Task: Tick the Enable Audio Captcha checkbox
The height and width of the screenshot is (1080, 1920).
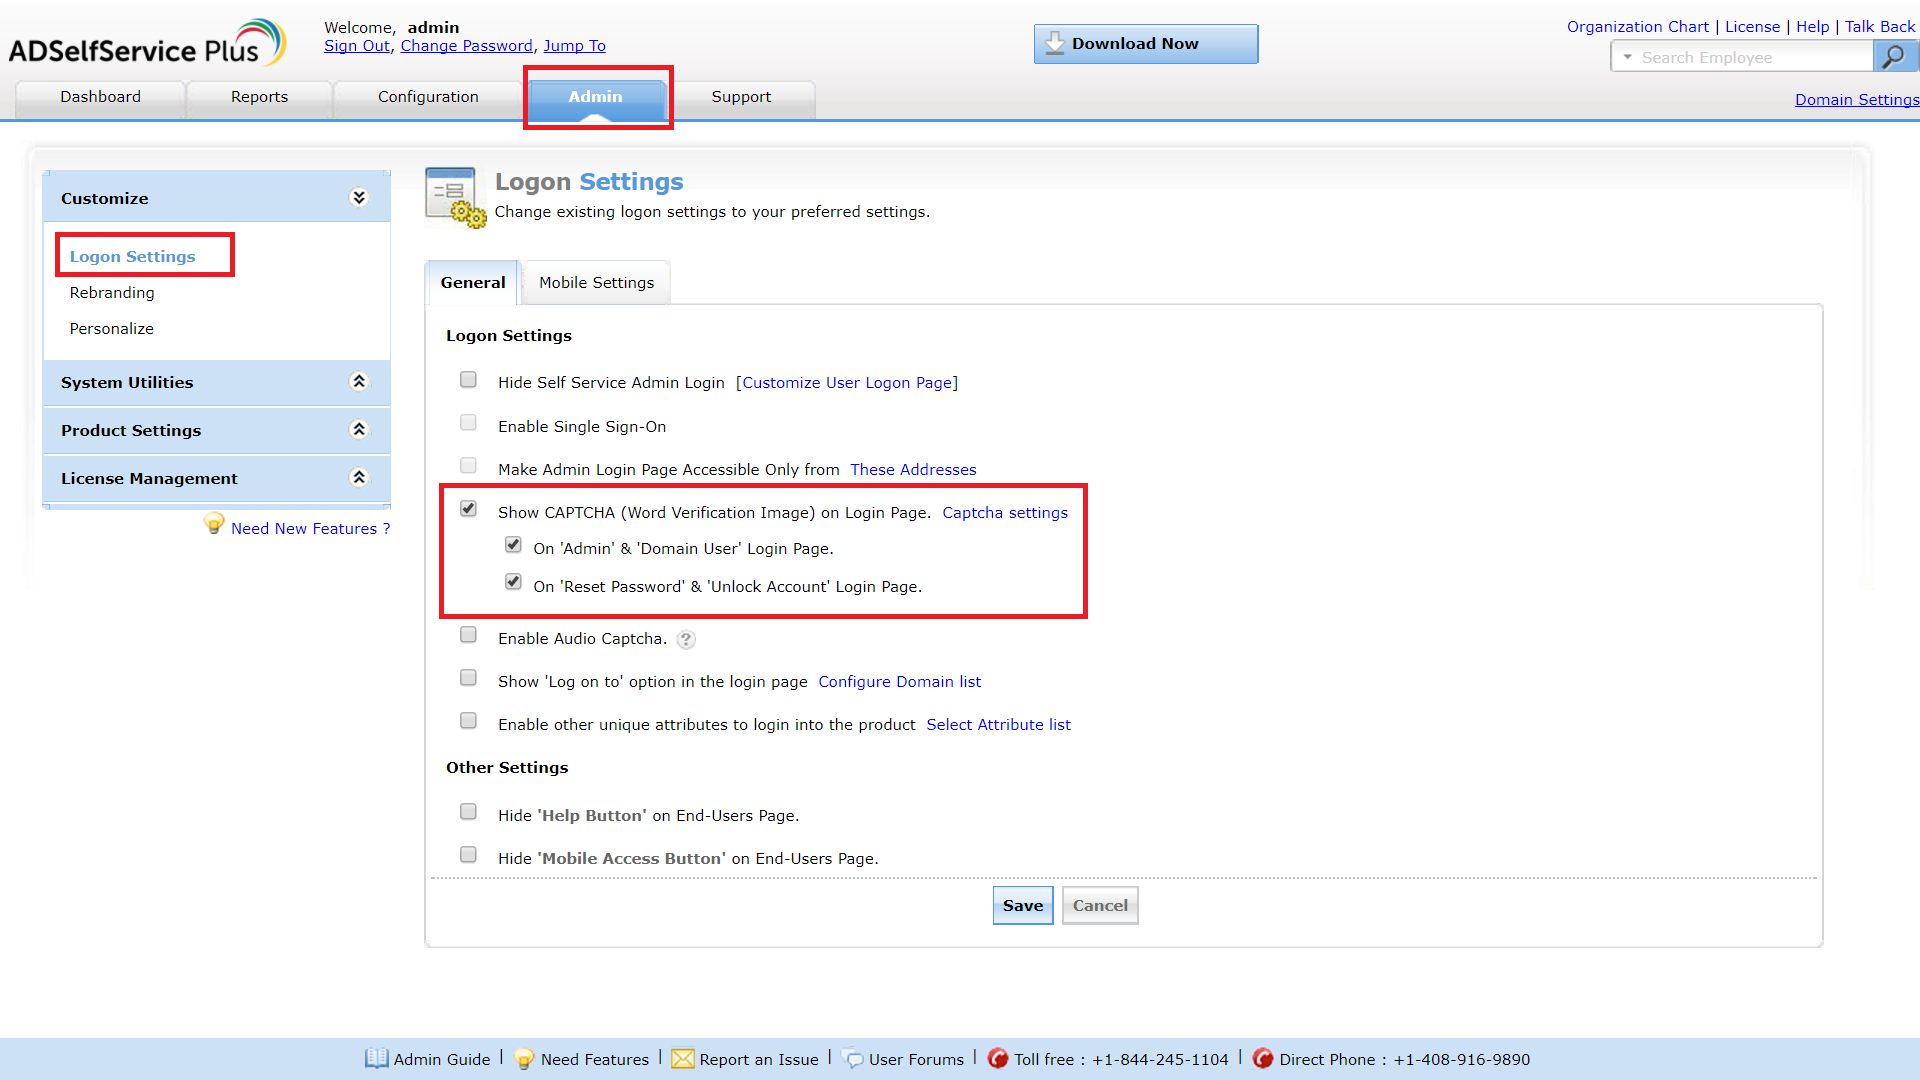Action: pyautogui.click(x=468, y=635)
